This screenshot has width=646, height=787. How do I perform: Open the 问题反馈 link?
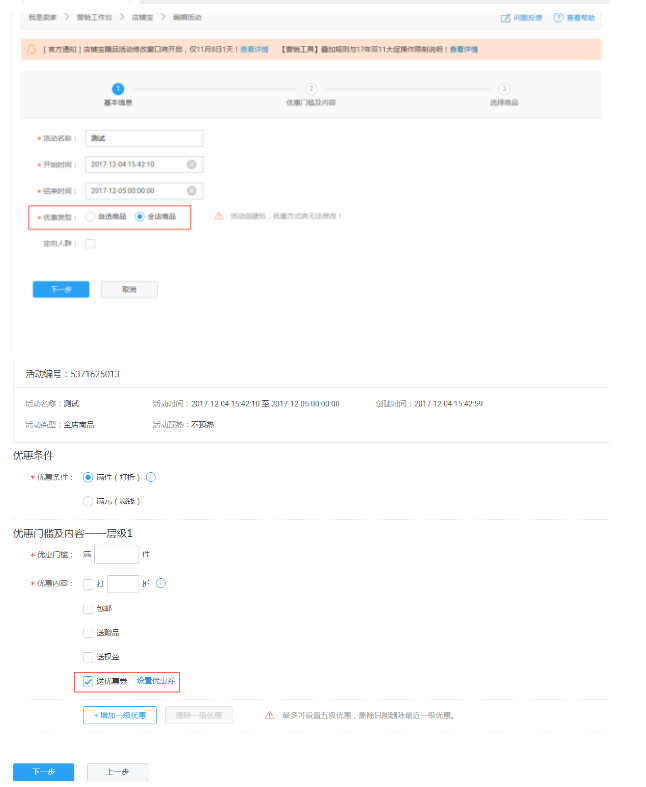528,18
